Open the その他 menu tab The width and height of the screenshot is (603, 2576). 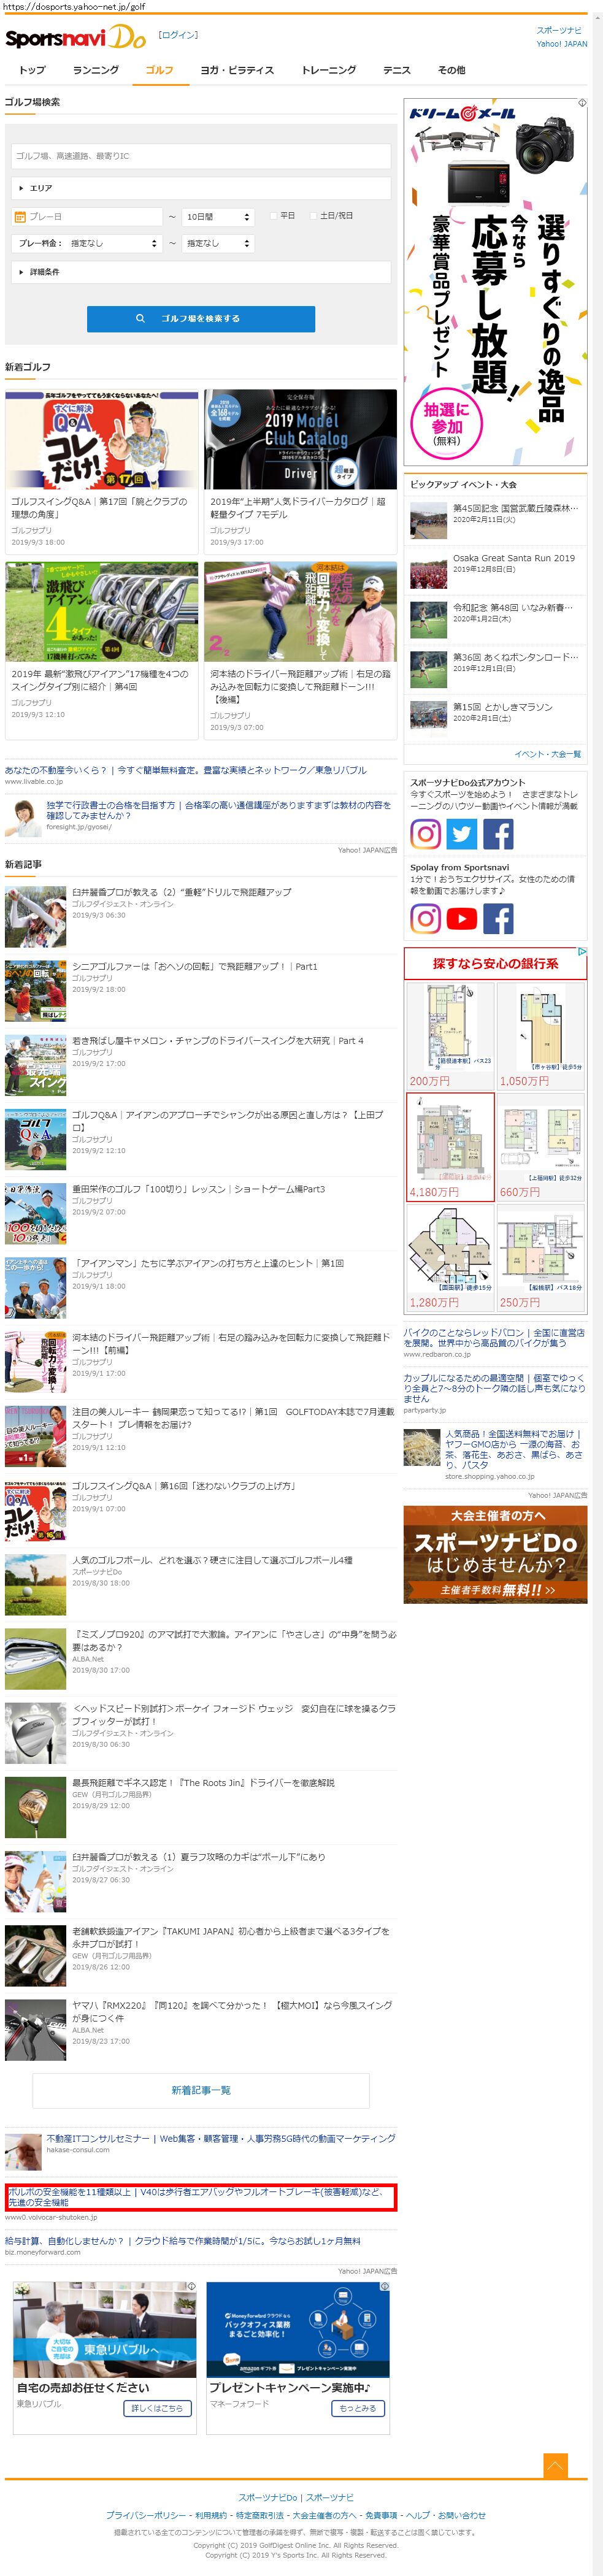coord(451,70)
